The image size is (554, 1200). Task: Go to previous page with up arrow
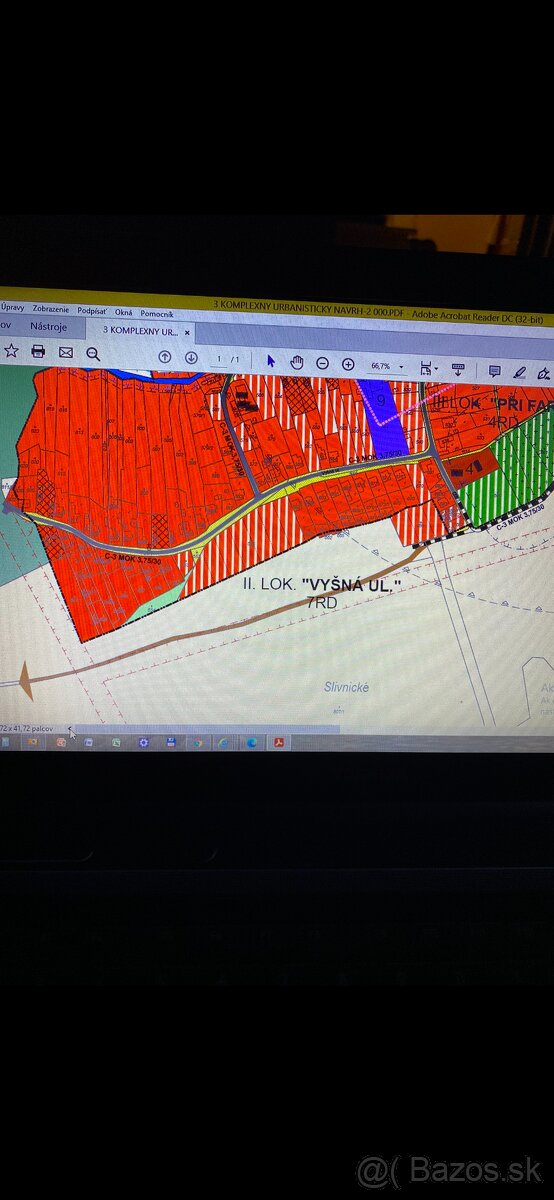point(165,357)
